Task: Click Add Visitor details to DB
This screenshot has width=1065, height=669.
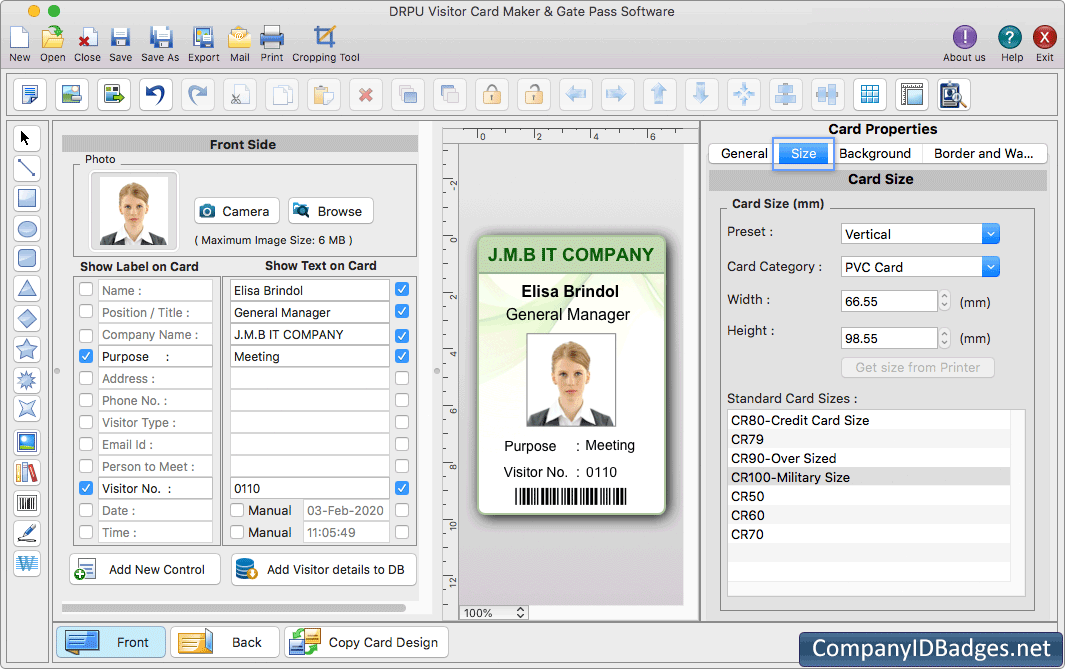Action: 323,569
